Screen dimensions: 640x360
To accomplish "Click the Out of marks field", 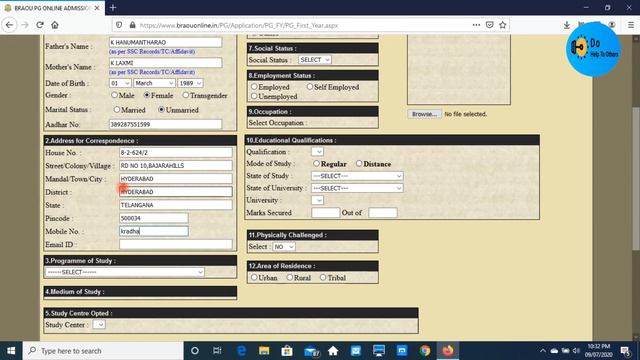I will [x=382, y=213].
